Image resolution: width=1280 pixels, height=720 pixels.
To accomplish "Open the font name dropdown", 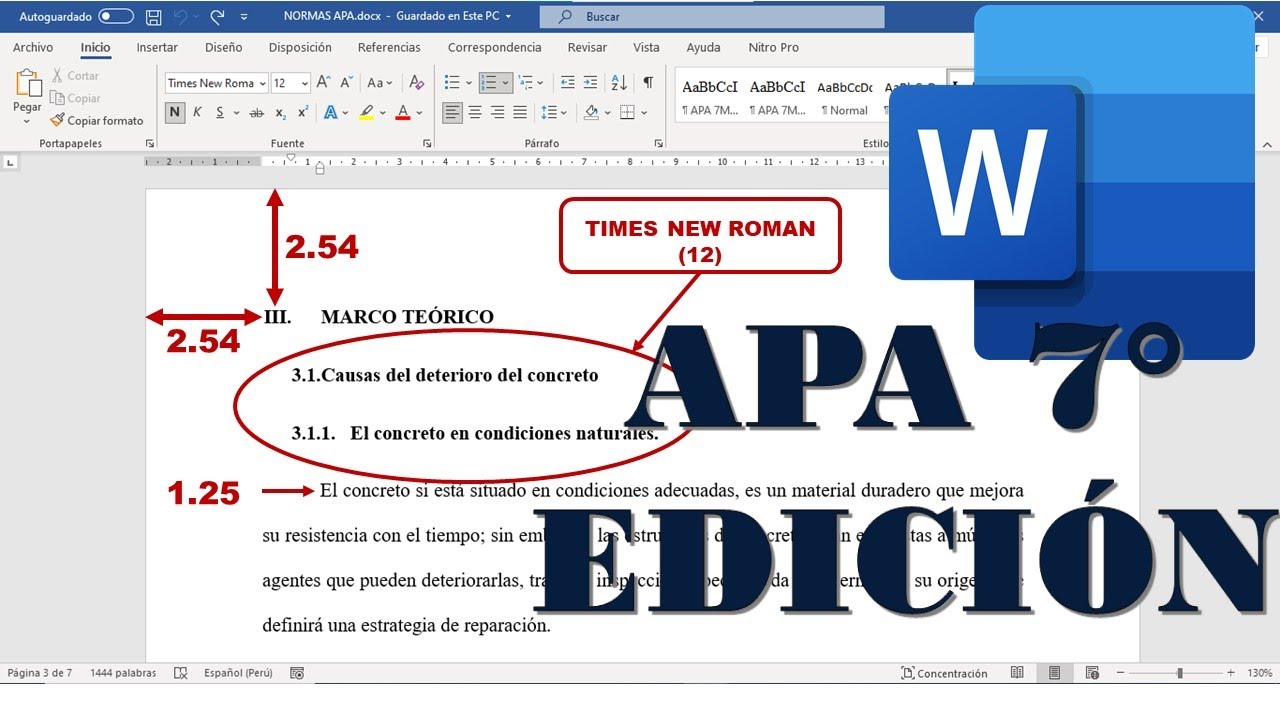I will (262, 84).
